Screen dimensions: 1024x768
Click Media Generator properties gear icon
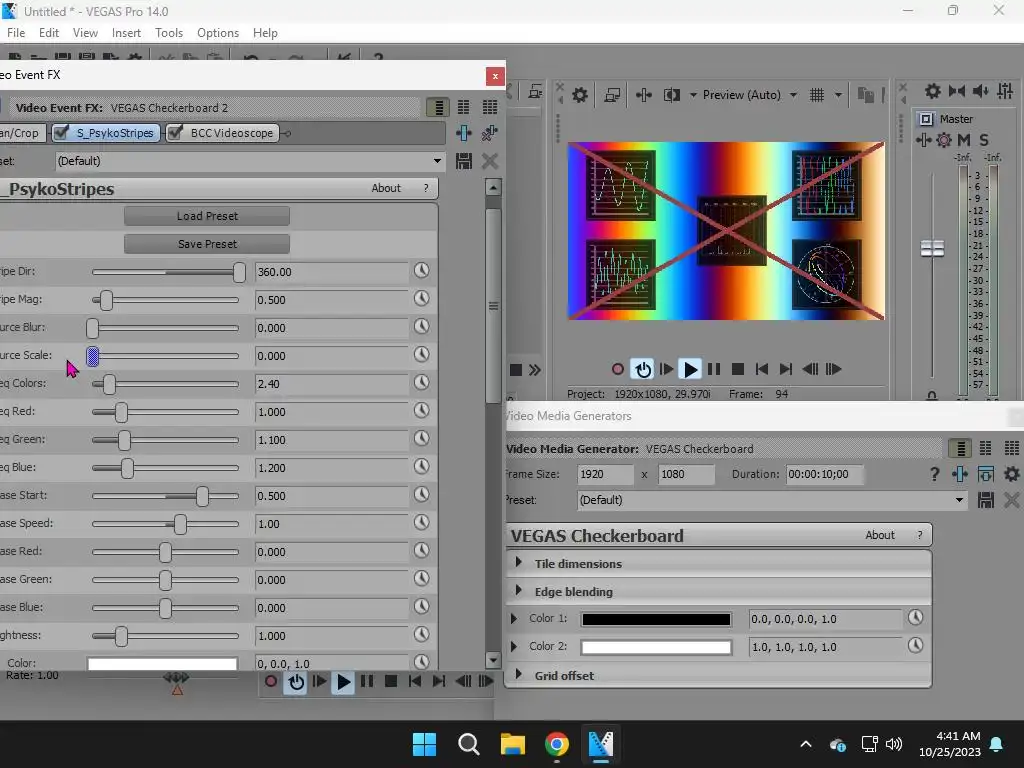pos(1012,474)
